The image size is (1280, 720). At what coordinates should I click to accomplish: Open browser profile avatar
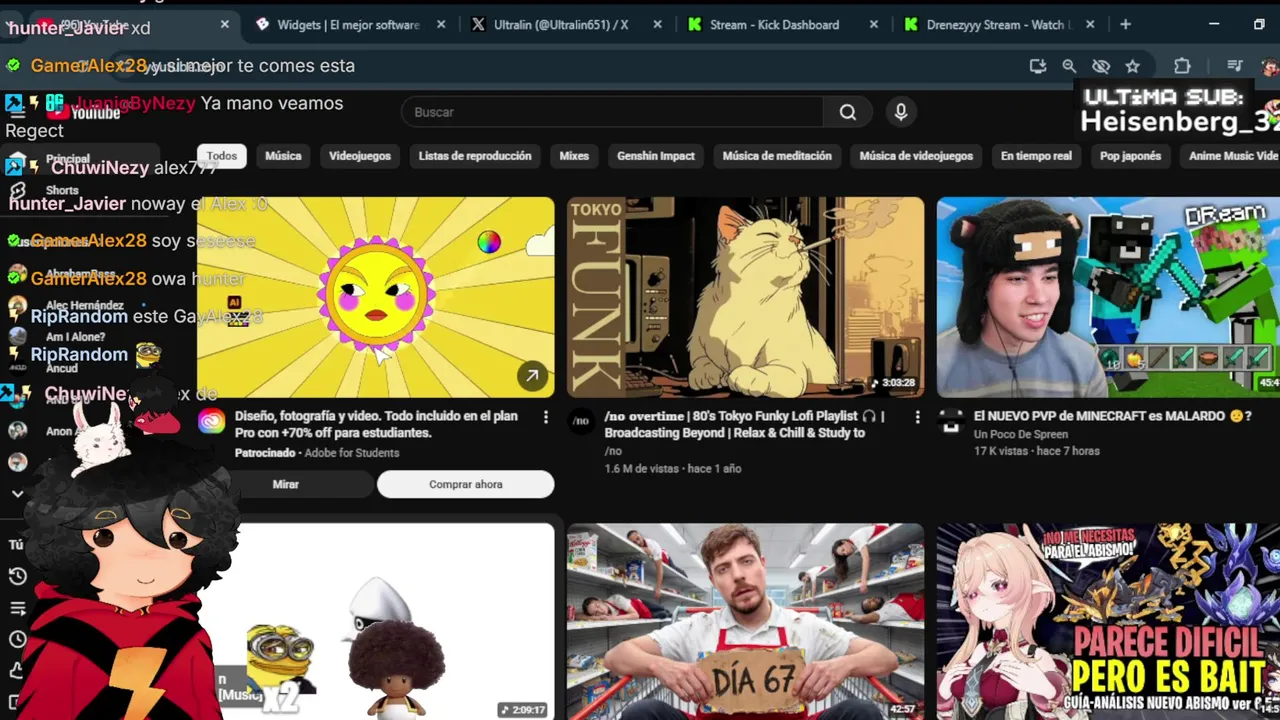pos(1270,67)
